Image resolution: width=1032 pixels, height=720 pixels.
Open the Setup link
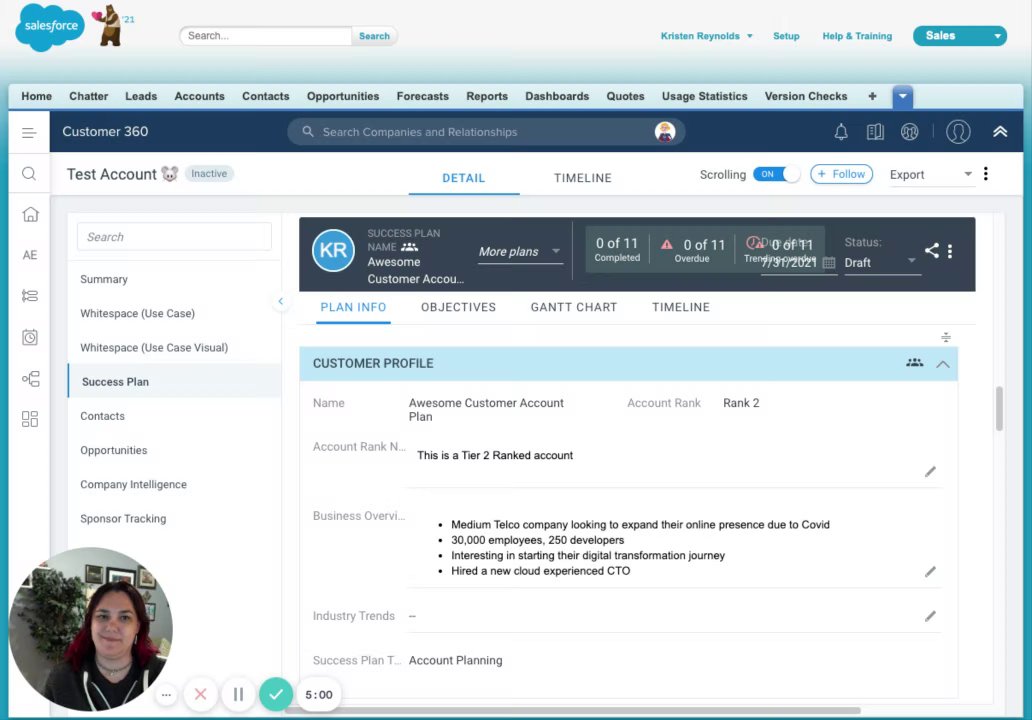click(x=786, y=36)
